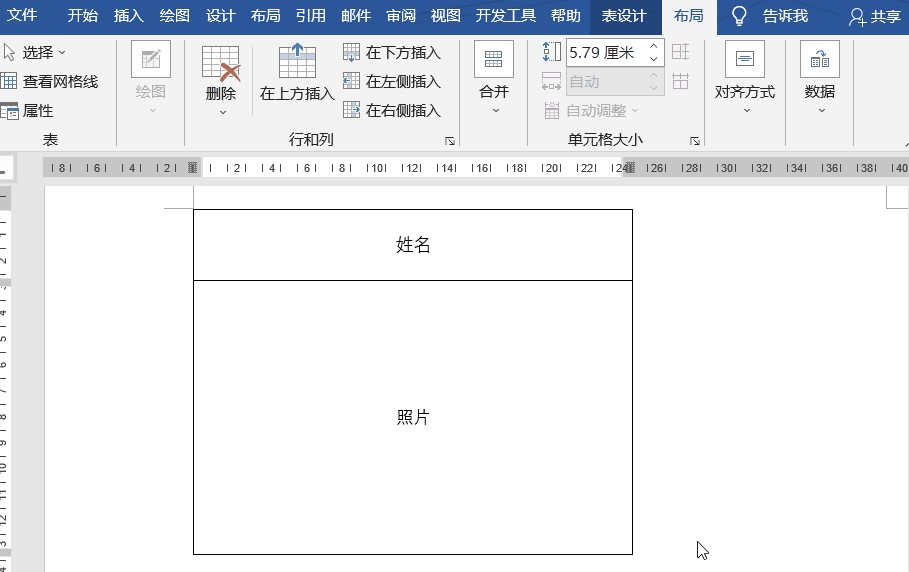909x572 pixels.
Task: Click the right margin marker on ruler
Action: [x=630, y=168]
